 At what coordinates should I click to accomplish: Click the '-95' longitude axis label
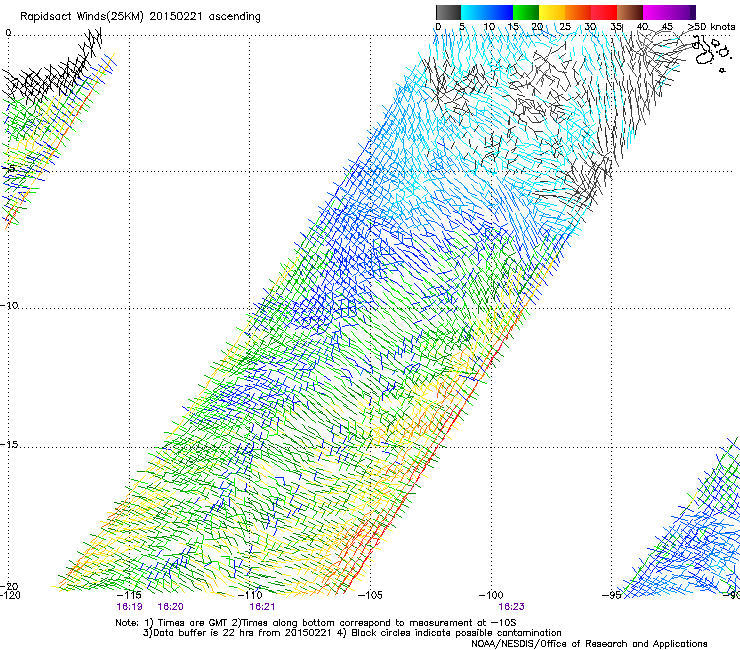[612, 595]
